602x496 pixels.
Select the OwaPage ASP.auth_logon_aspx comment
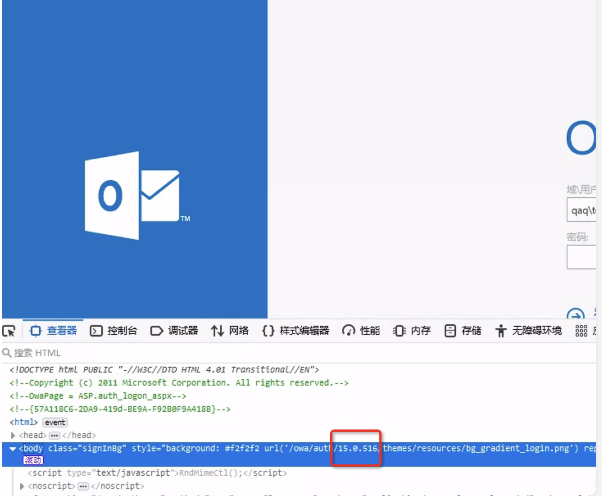coord(98,396)
